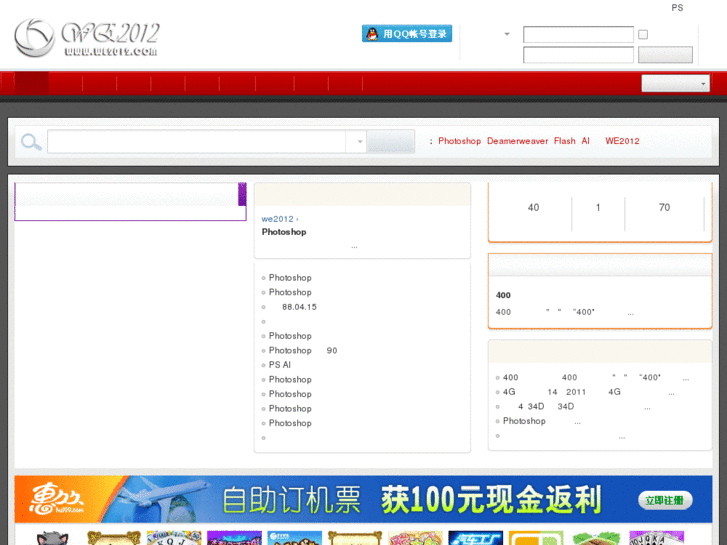This screenshot has height=545, width=727.
Task: Click the stat value 40
Action: coord(533,207)
